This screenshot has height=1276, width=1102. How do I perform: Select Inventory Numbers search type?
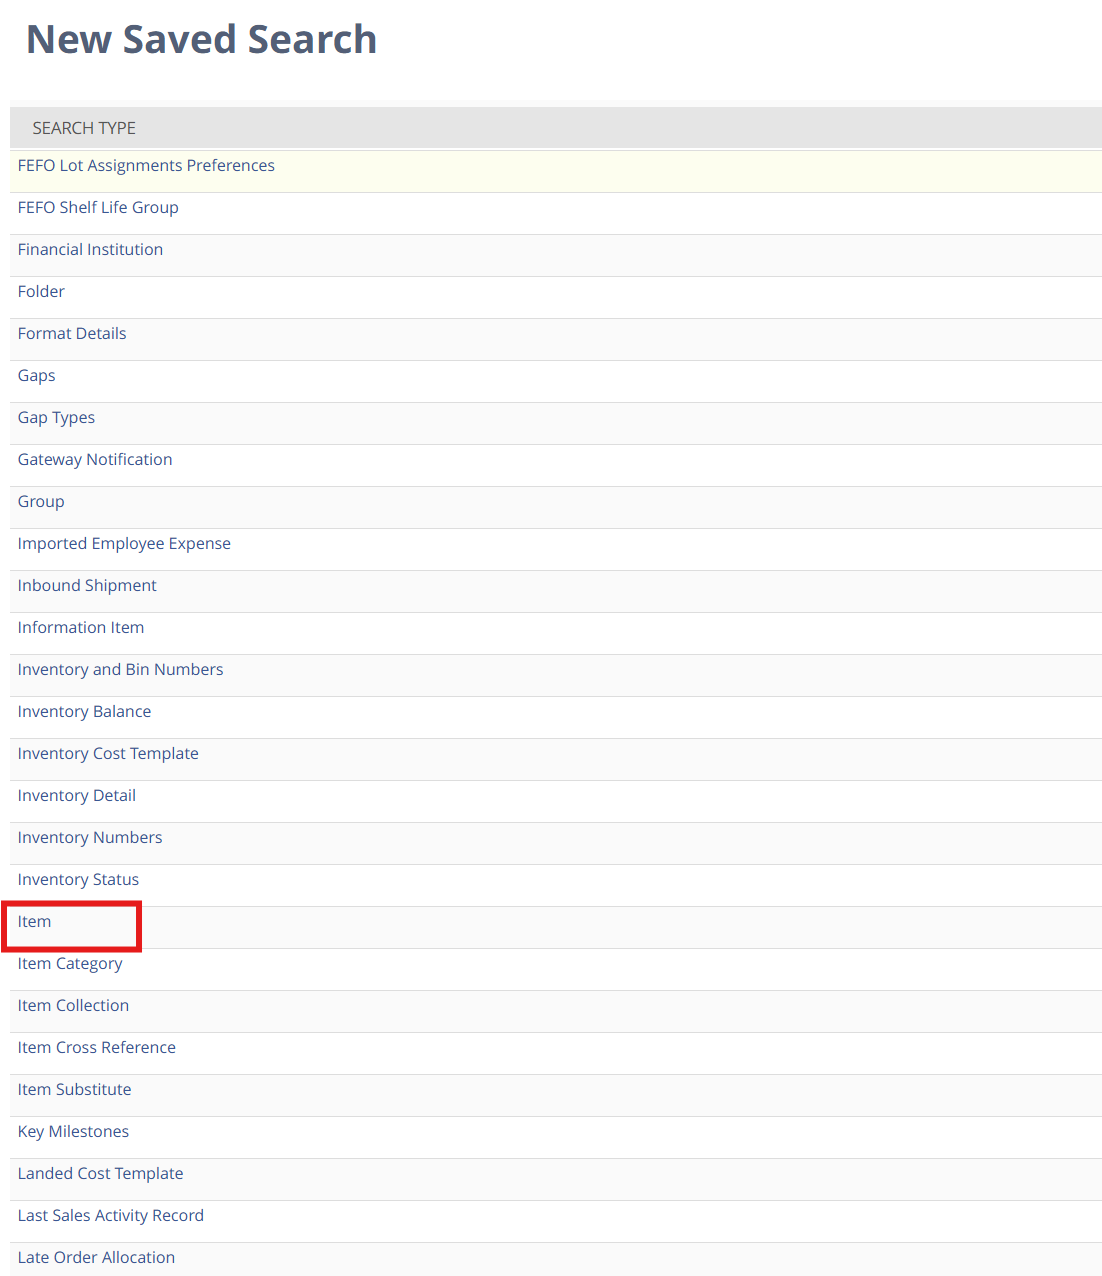pos(90,838)
